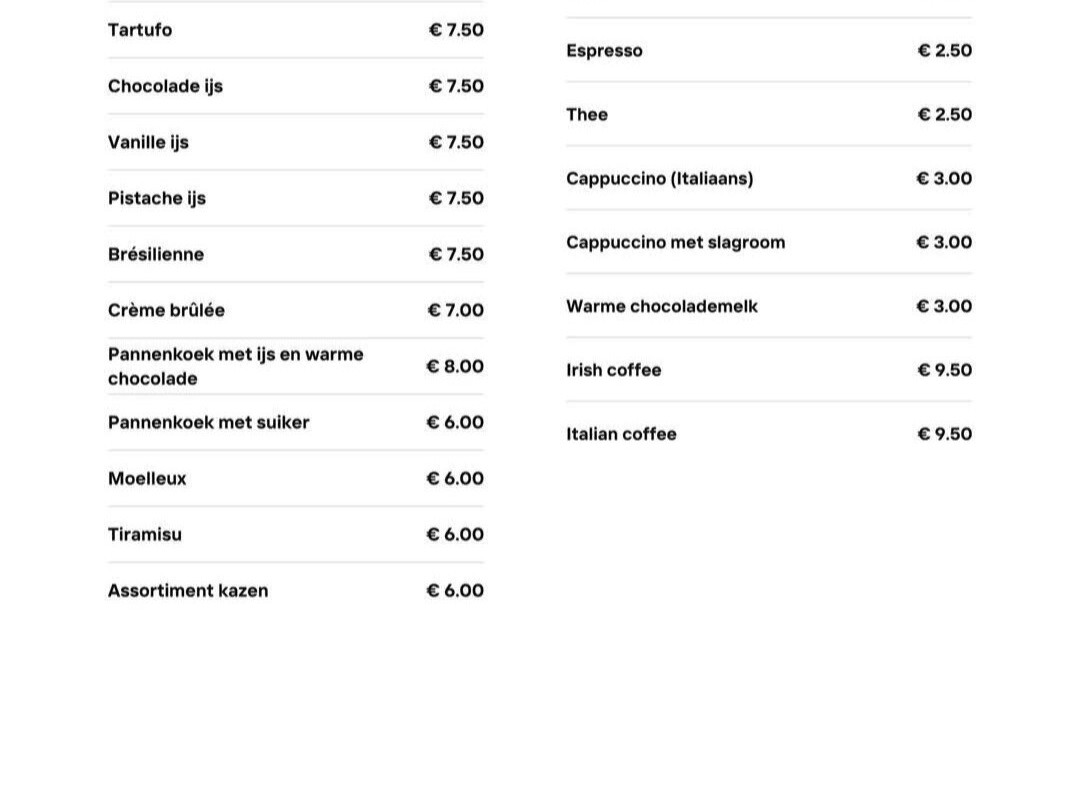Image resolution: width=1080 pixels, height=808 pixels.
Task: Select Cappuccino met slagroom
Action: tap(675, 242)
